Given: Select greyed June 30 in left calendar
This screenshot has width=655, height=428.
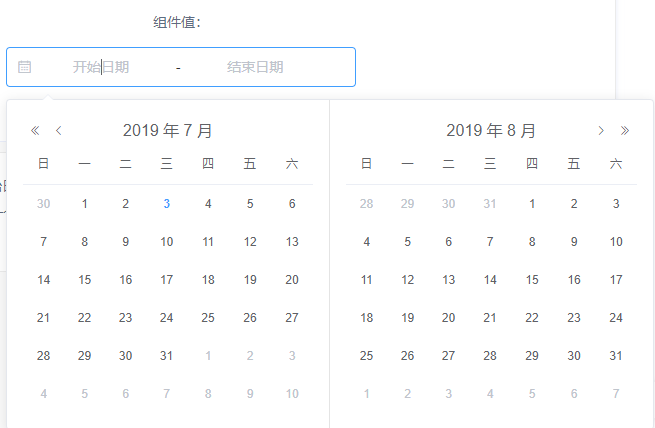Looking at the screenshot, I should 43,204.
